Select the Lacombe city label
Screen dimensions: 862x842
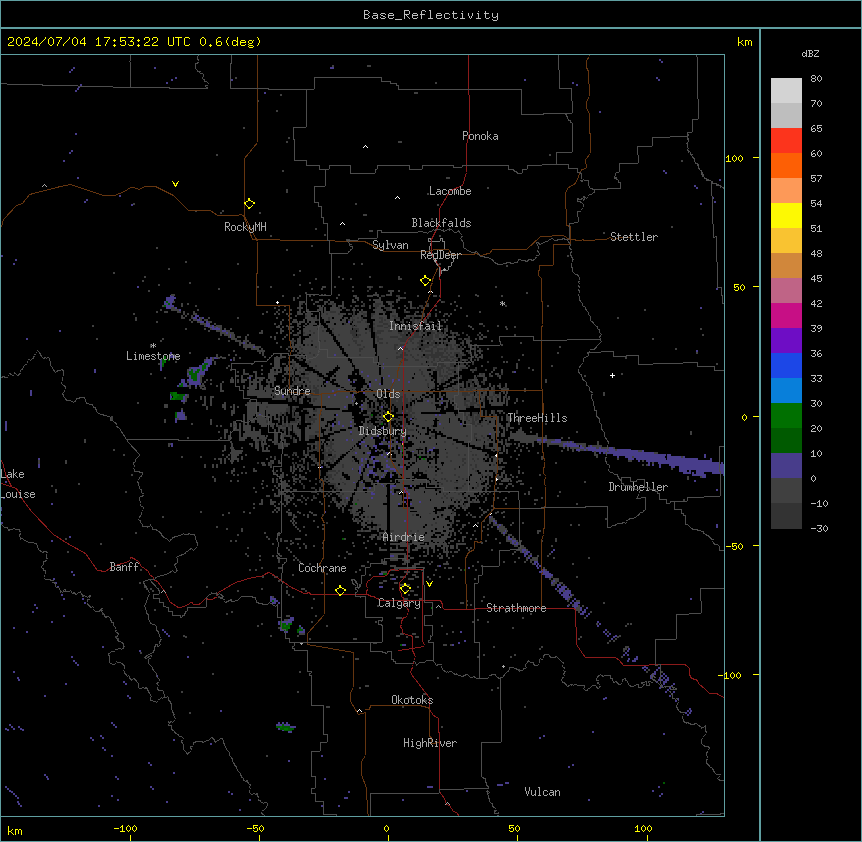click(450, 191)
